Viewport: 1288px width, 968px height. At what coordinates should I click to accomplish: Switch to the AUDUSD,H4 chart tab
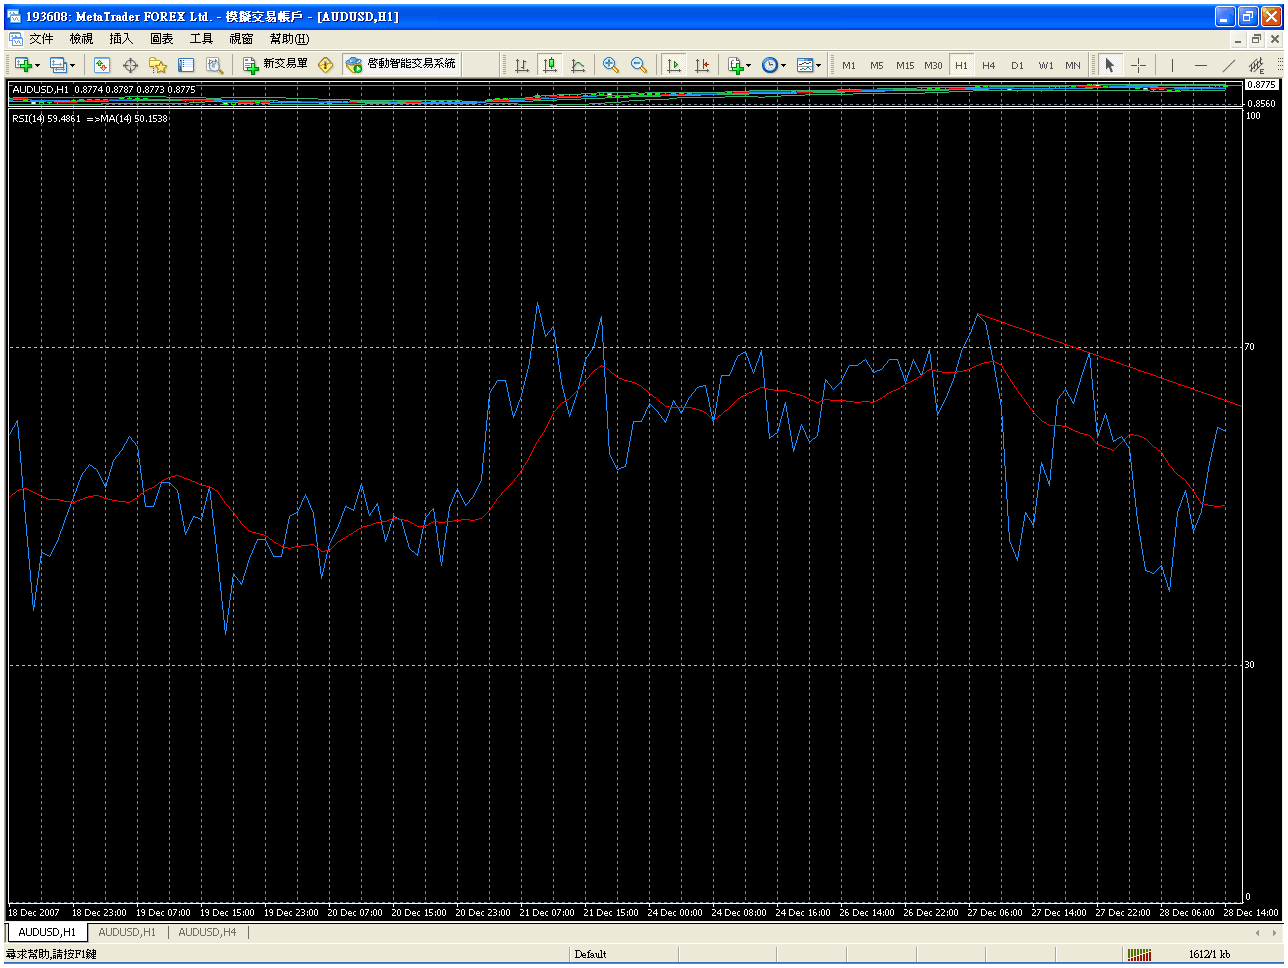point(207,932)
